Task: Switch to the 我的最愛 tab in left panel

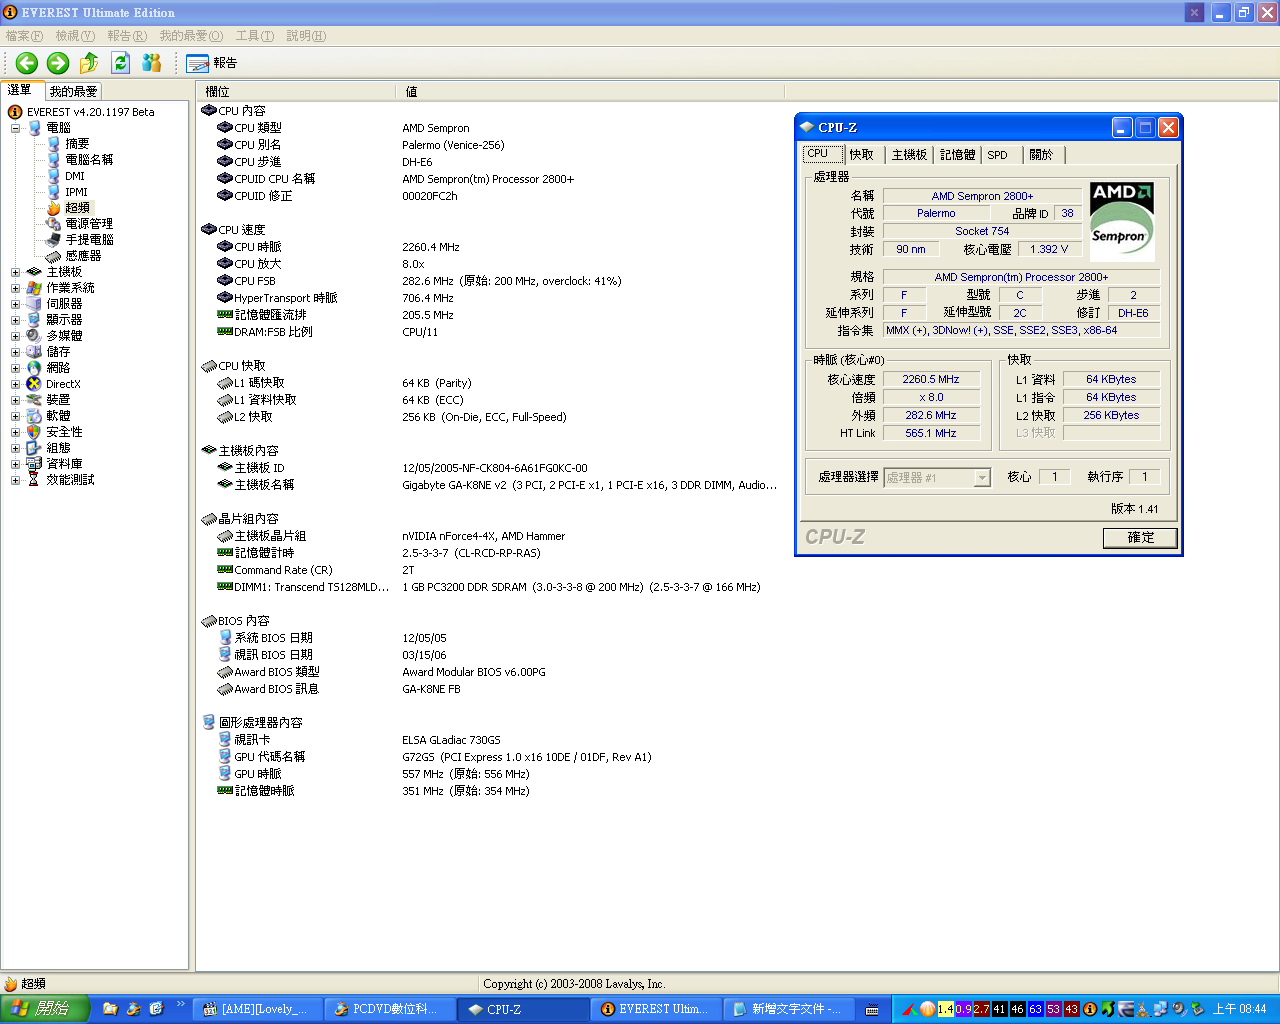Action: (x=73, y=91)
